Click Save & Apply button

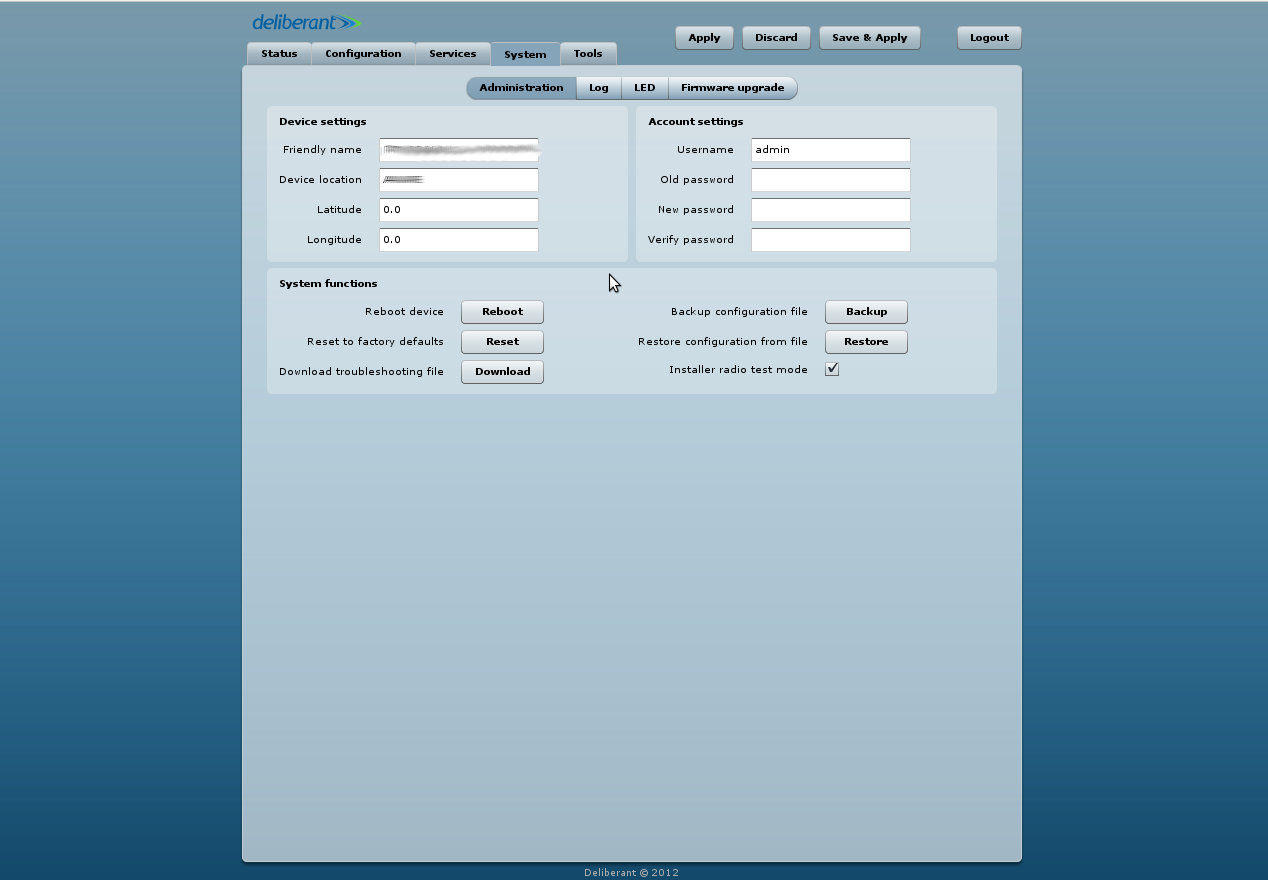tap(869, 38)
